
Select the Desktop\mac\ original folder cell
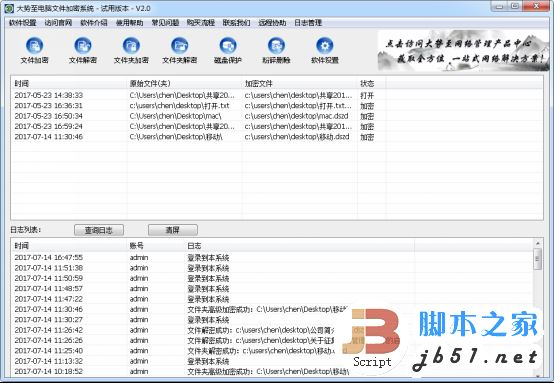coord(176,116)
